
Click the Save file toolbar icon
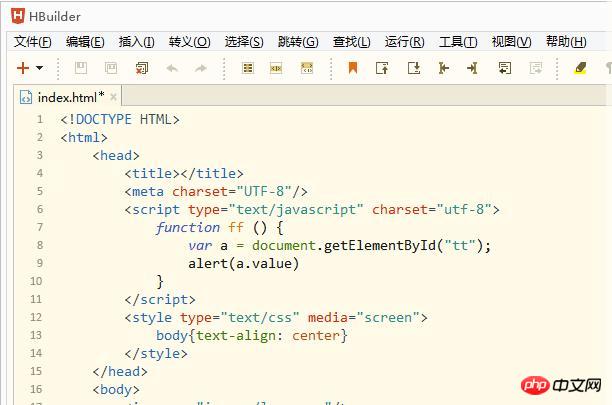point(81,68)
